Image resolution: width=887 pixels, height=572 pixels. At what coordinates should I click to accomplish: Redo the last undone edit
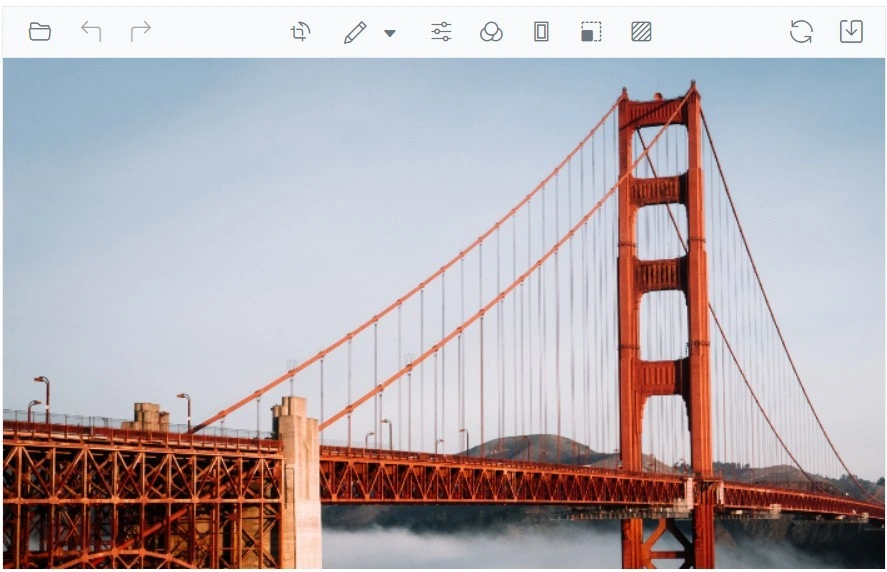pyautogui.click(x=140, y=32)
